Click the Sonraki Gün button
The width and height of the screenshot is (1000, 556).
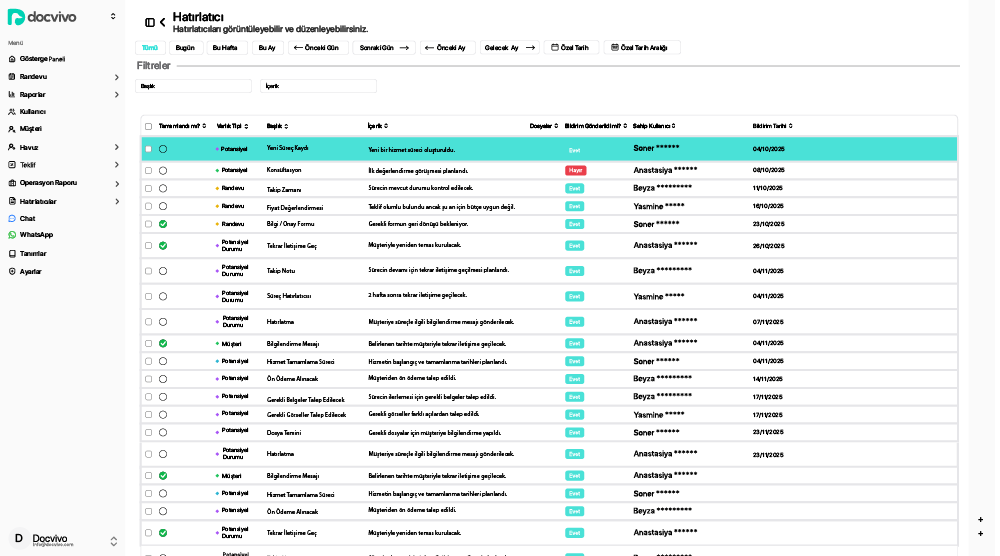tap(382, 47)
